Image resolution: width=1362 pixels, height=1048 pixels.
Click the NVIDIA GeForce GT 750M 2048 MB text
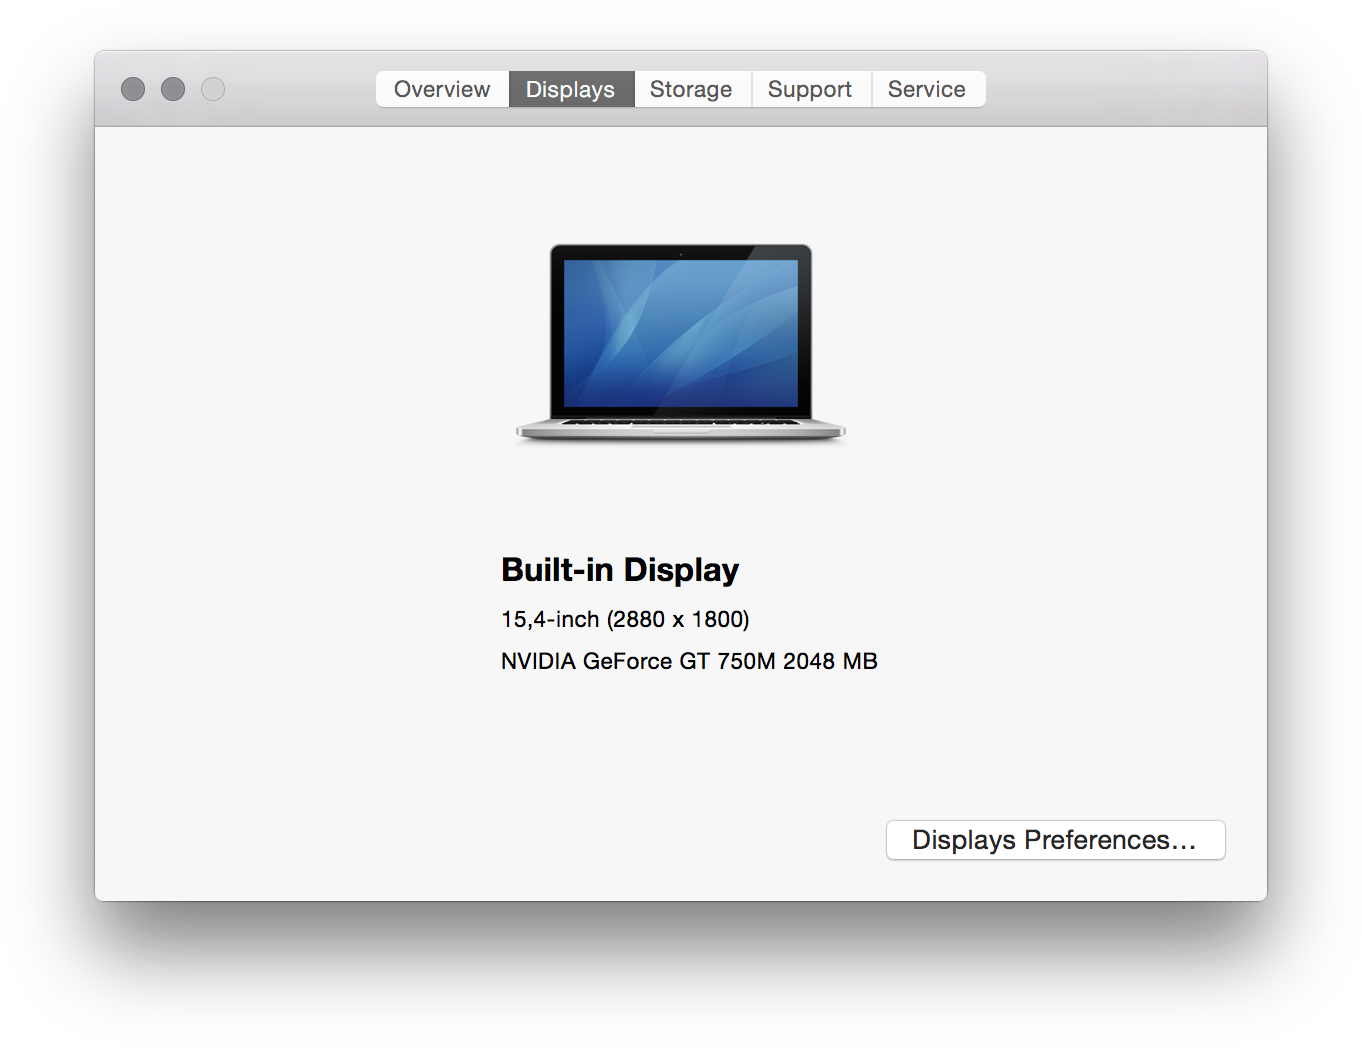[689, 661]
